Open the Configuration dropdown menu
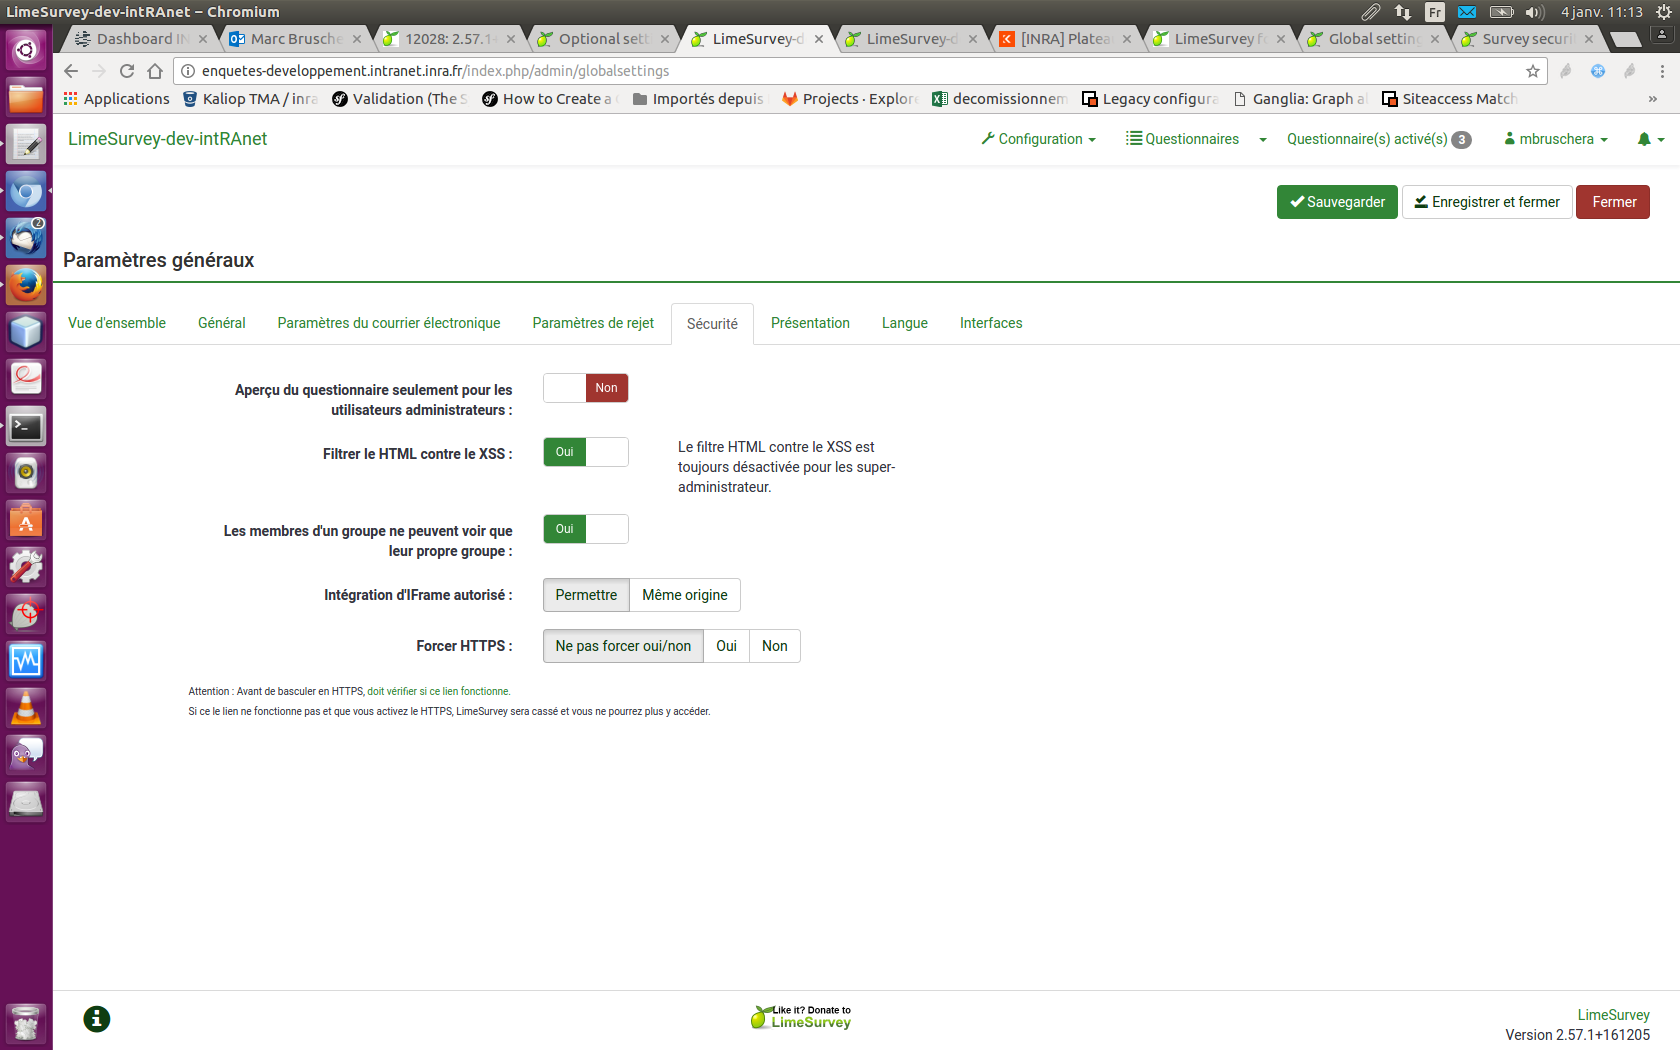 click(1039, 139)
